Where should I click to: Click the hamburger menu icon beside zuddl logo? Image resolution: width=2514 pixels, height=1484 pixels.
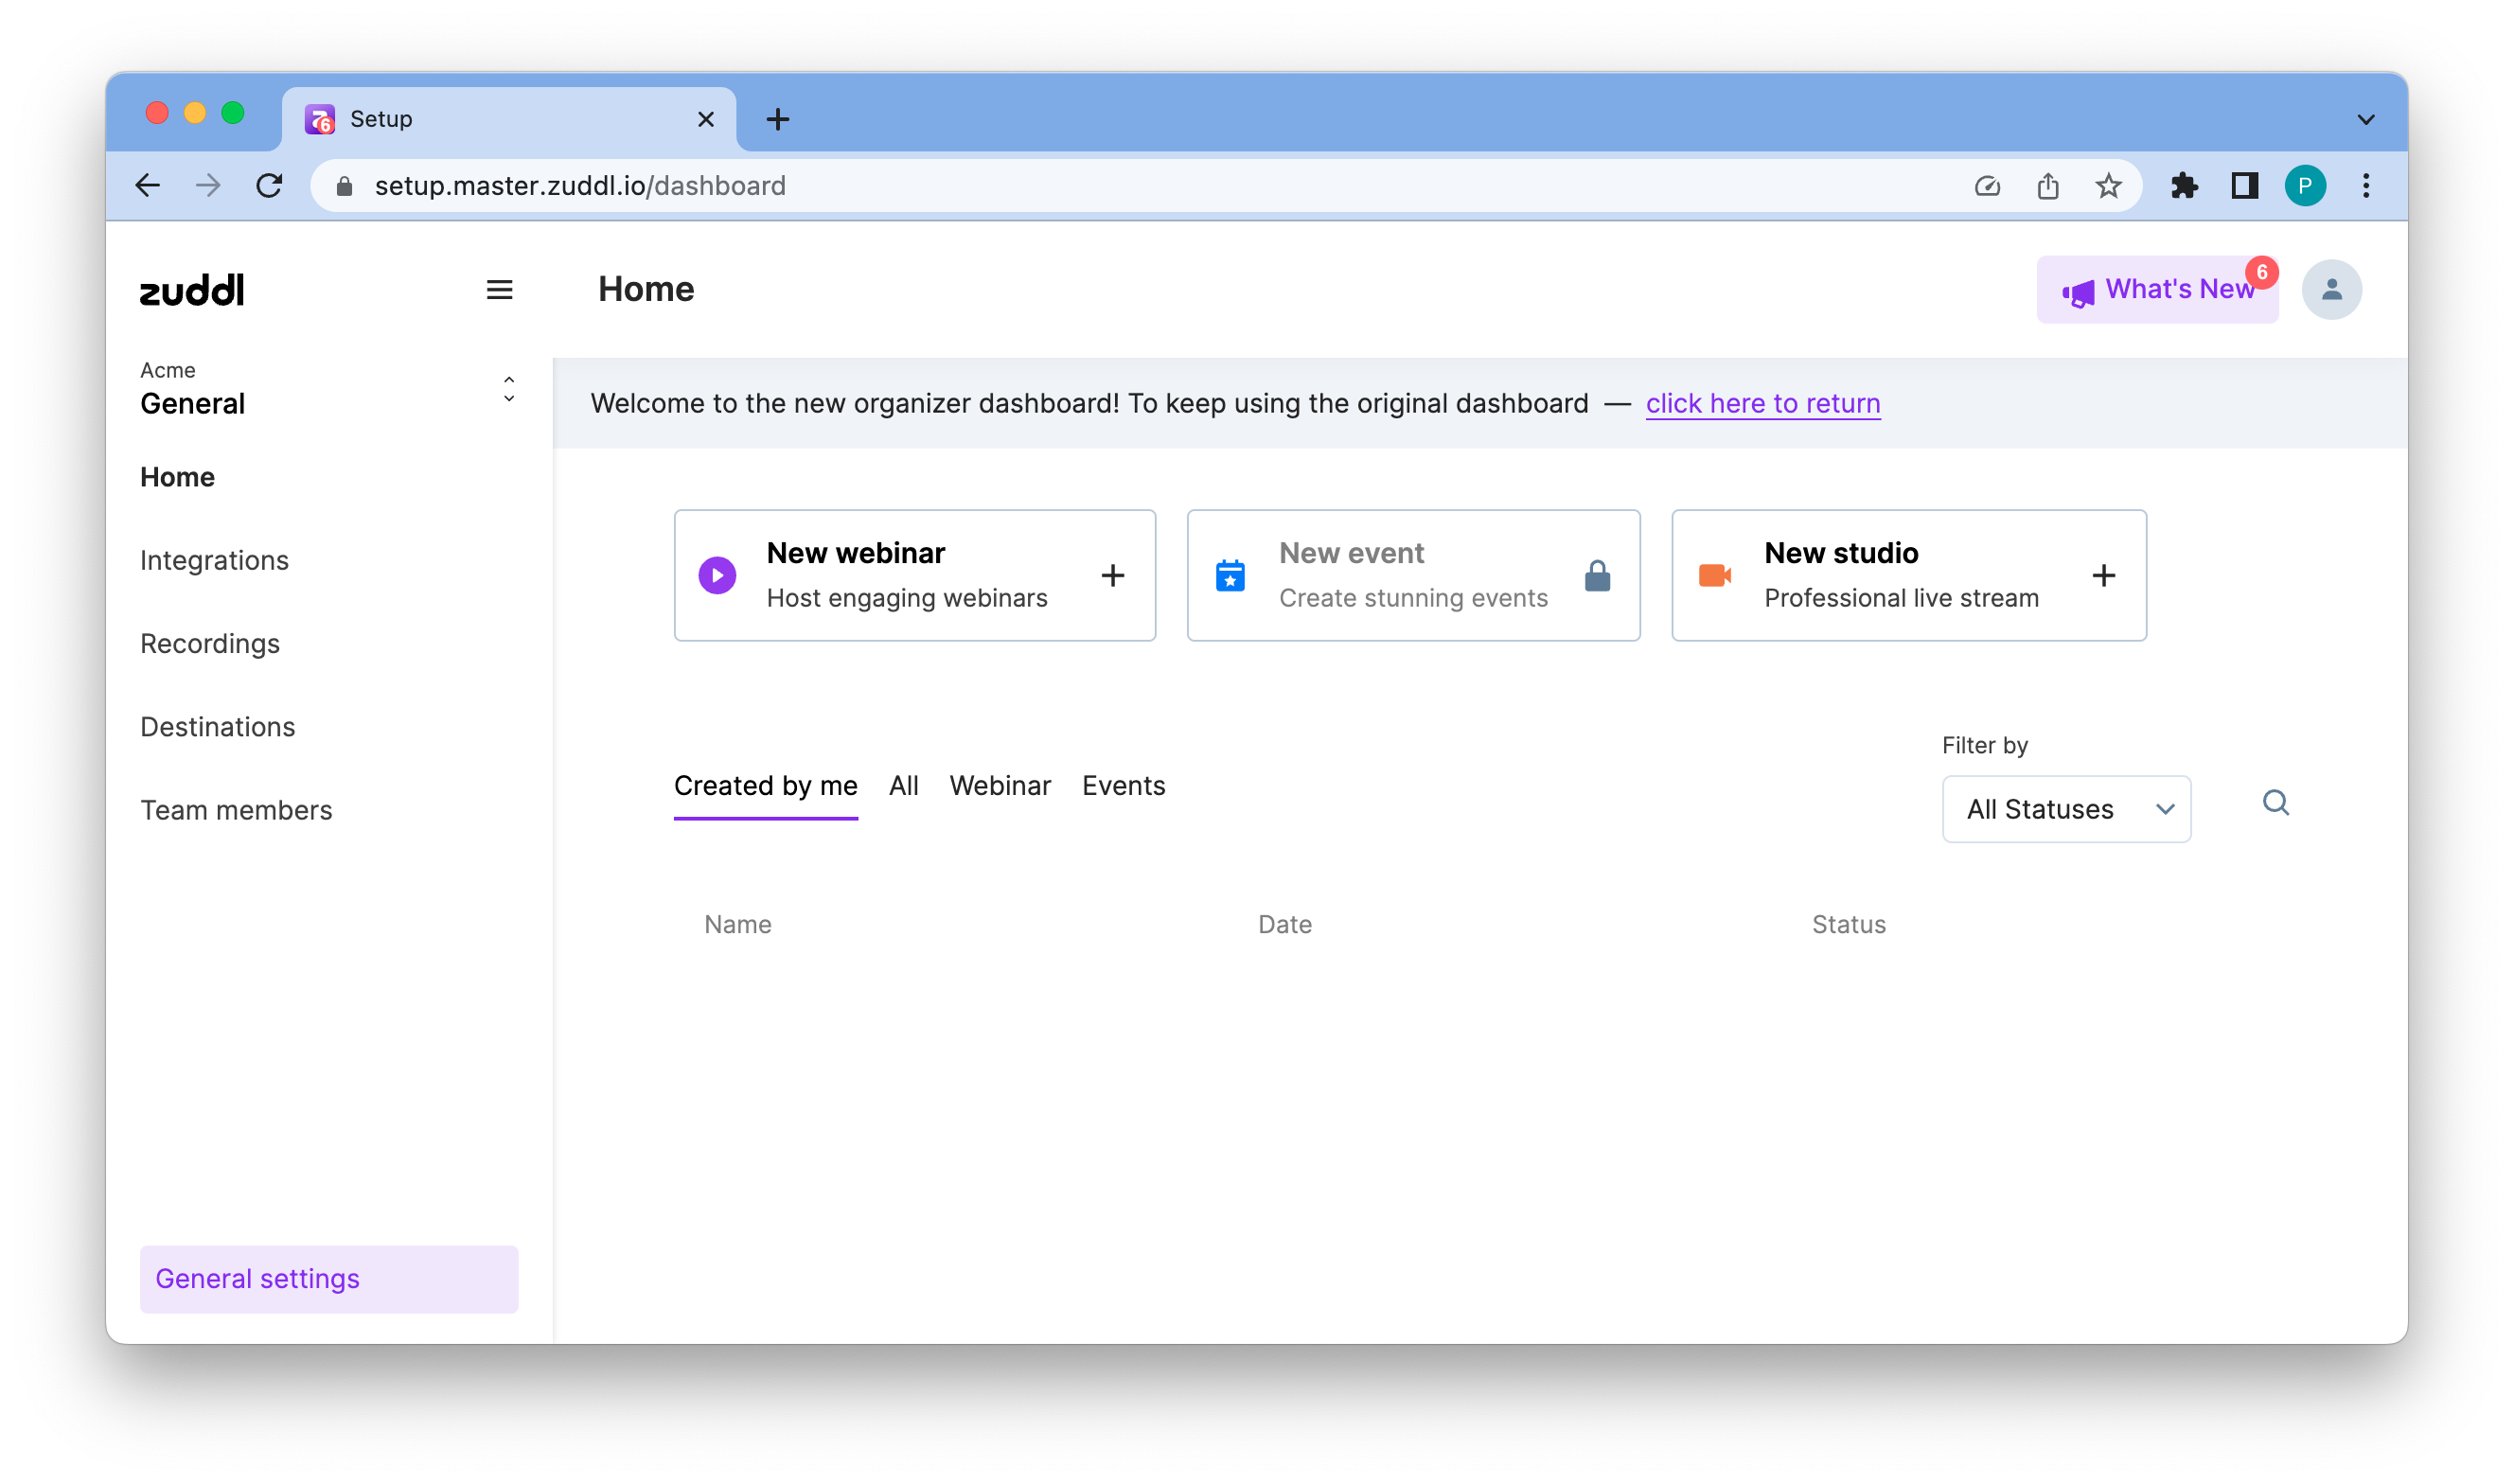point(499,290)
